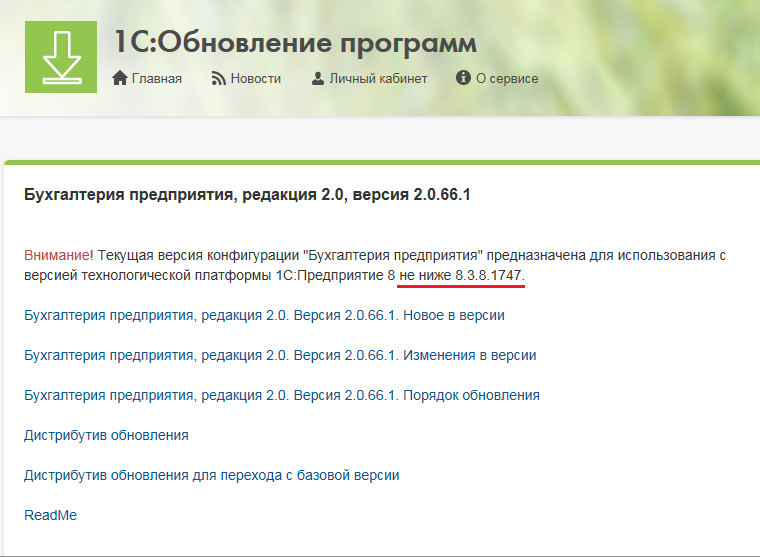Click the underlined 'не ниже 8.3.8.1747' text
Image resolution: width=760 pixels, height=557 pixels.
click(x=461, y=275)
